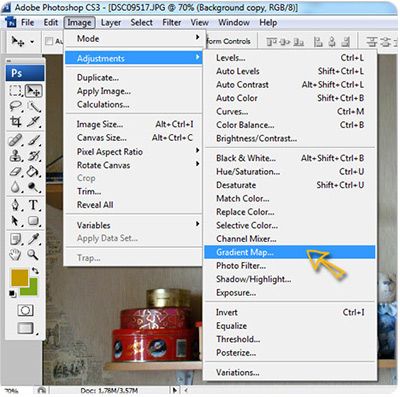
Task: Select the Magic Wand tool
Action: 34,106
